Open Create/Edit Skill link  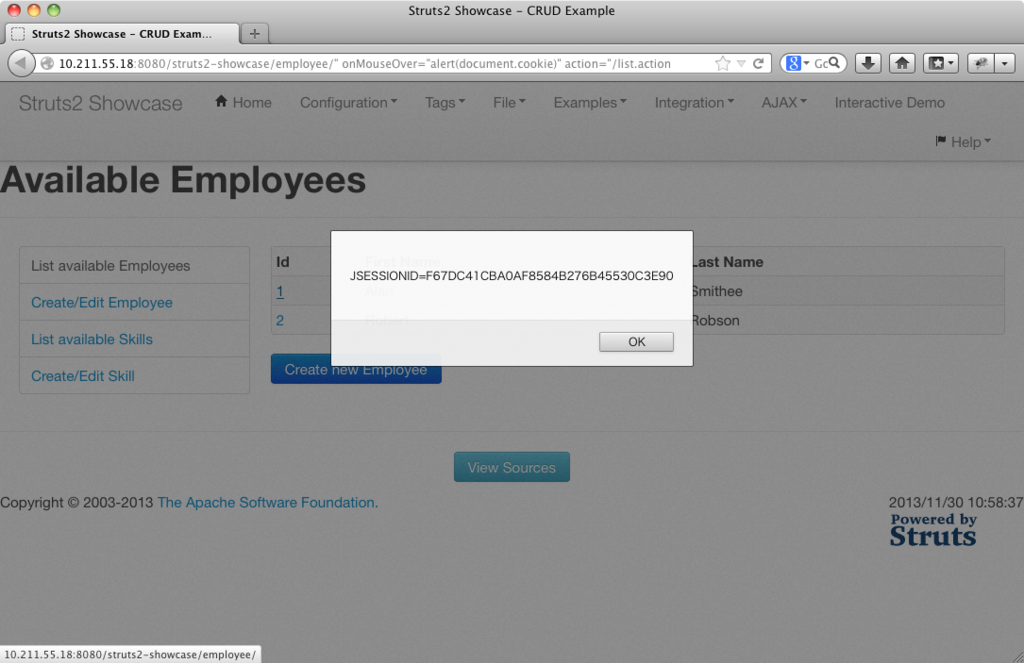(x=83, y=376)
